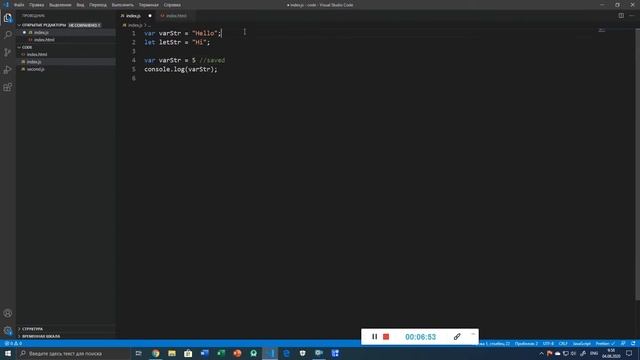The width and height of the screenshot is (640, 360).
Task: Click the Prettier status item
Action: [605, 344]
